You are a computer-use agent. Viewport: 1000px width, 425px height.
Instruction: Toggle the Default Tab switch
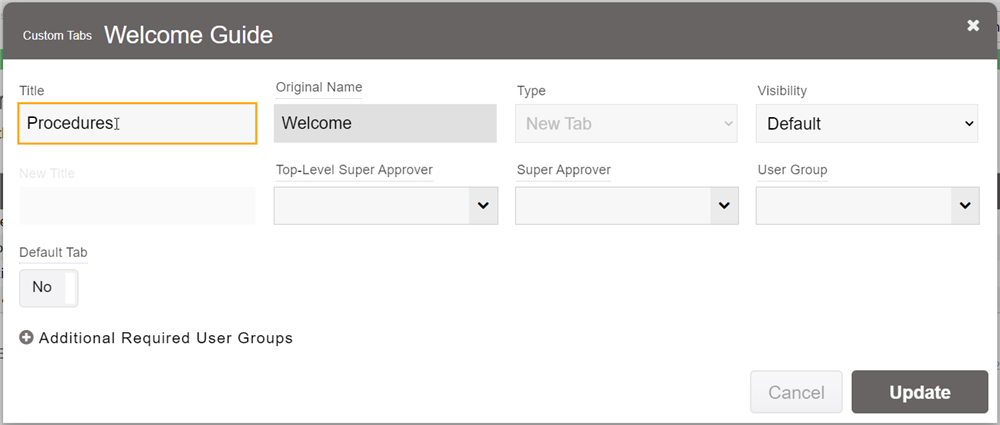pos(48,287)
